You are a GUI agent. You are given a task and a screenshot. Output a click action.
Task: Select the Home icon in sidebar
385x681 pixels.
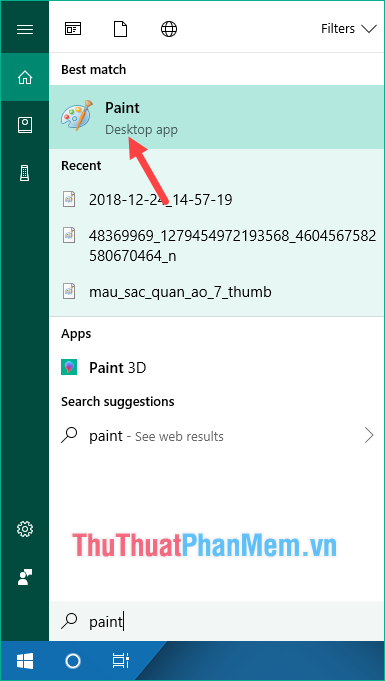pyautogui.click(x=25, y=78)
